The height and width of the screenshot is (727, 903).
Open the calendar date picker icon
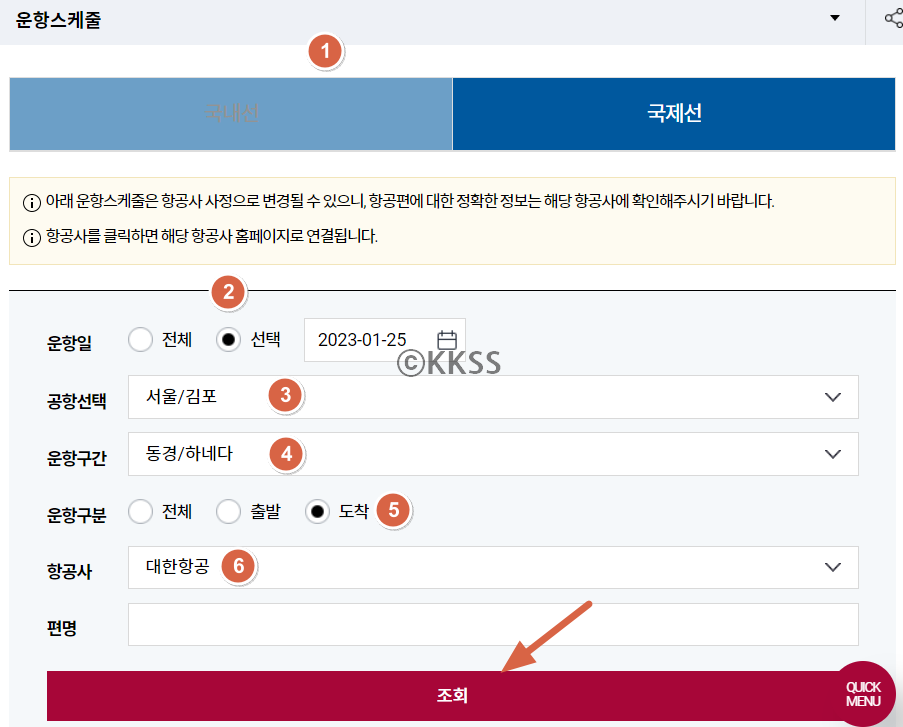tap(446, 338)
